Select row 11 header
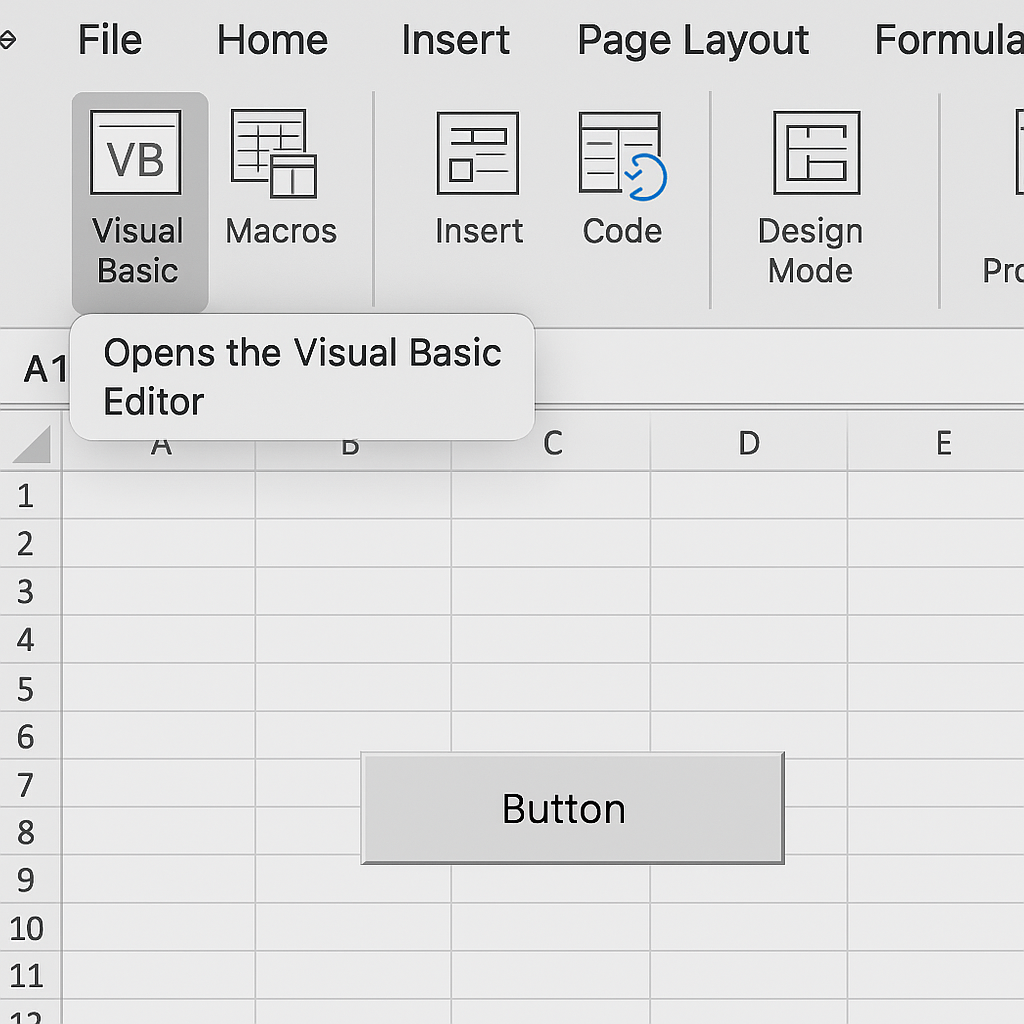The image size is (1024, 1024). [x=30, y=976]
